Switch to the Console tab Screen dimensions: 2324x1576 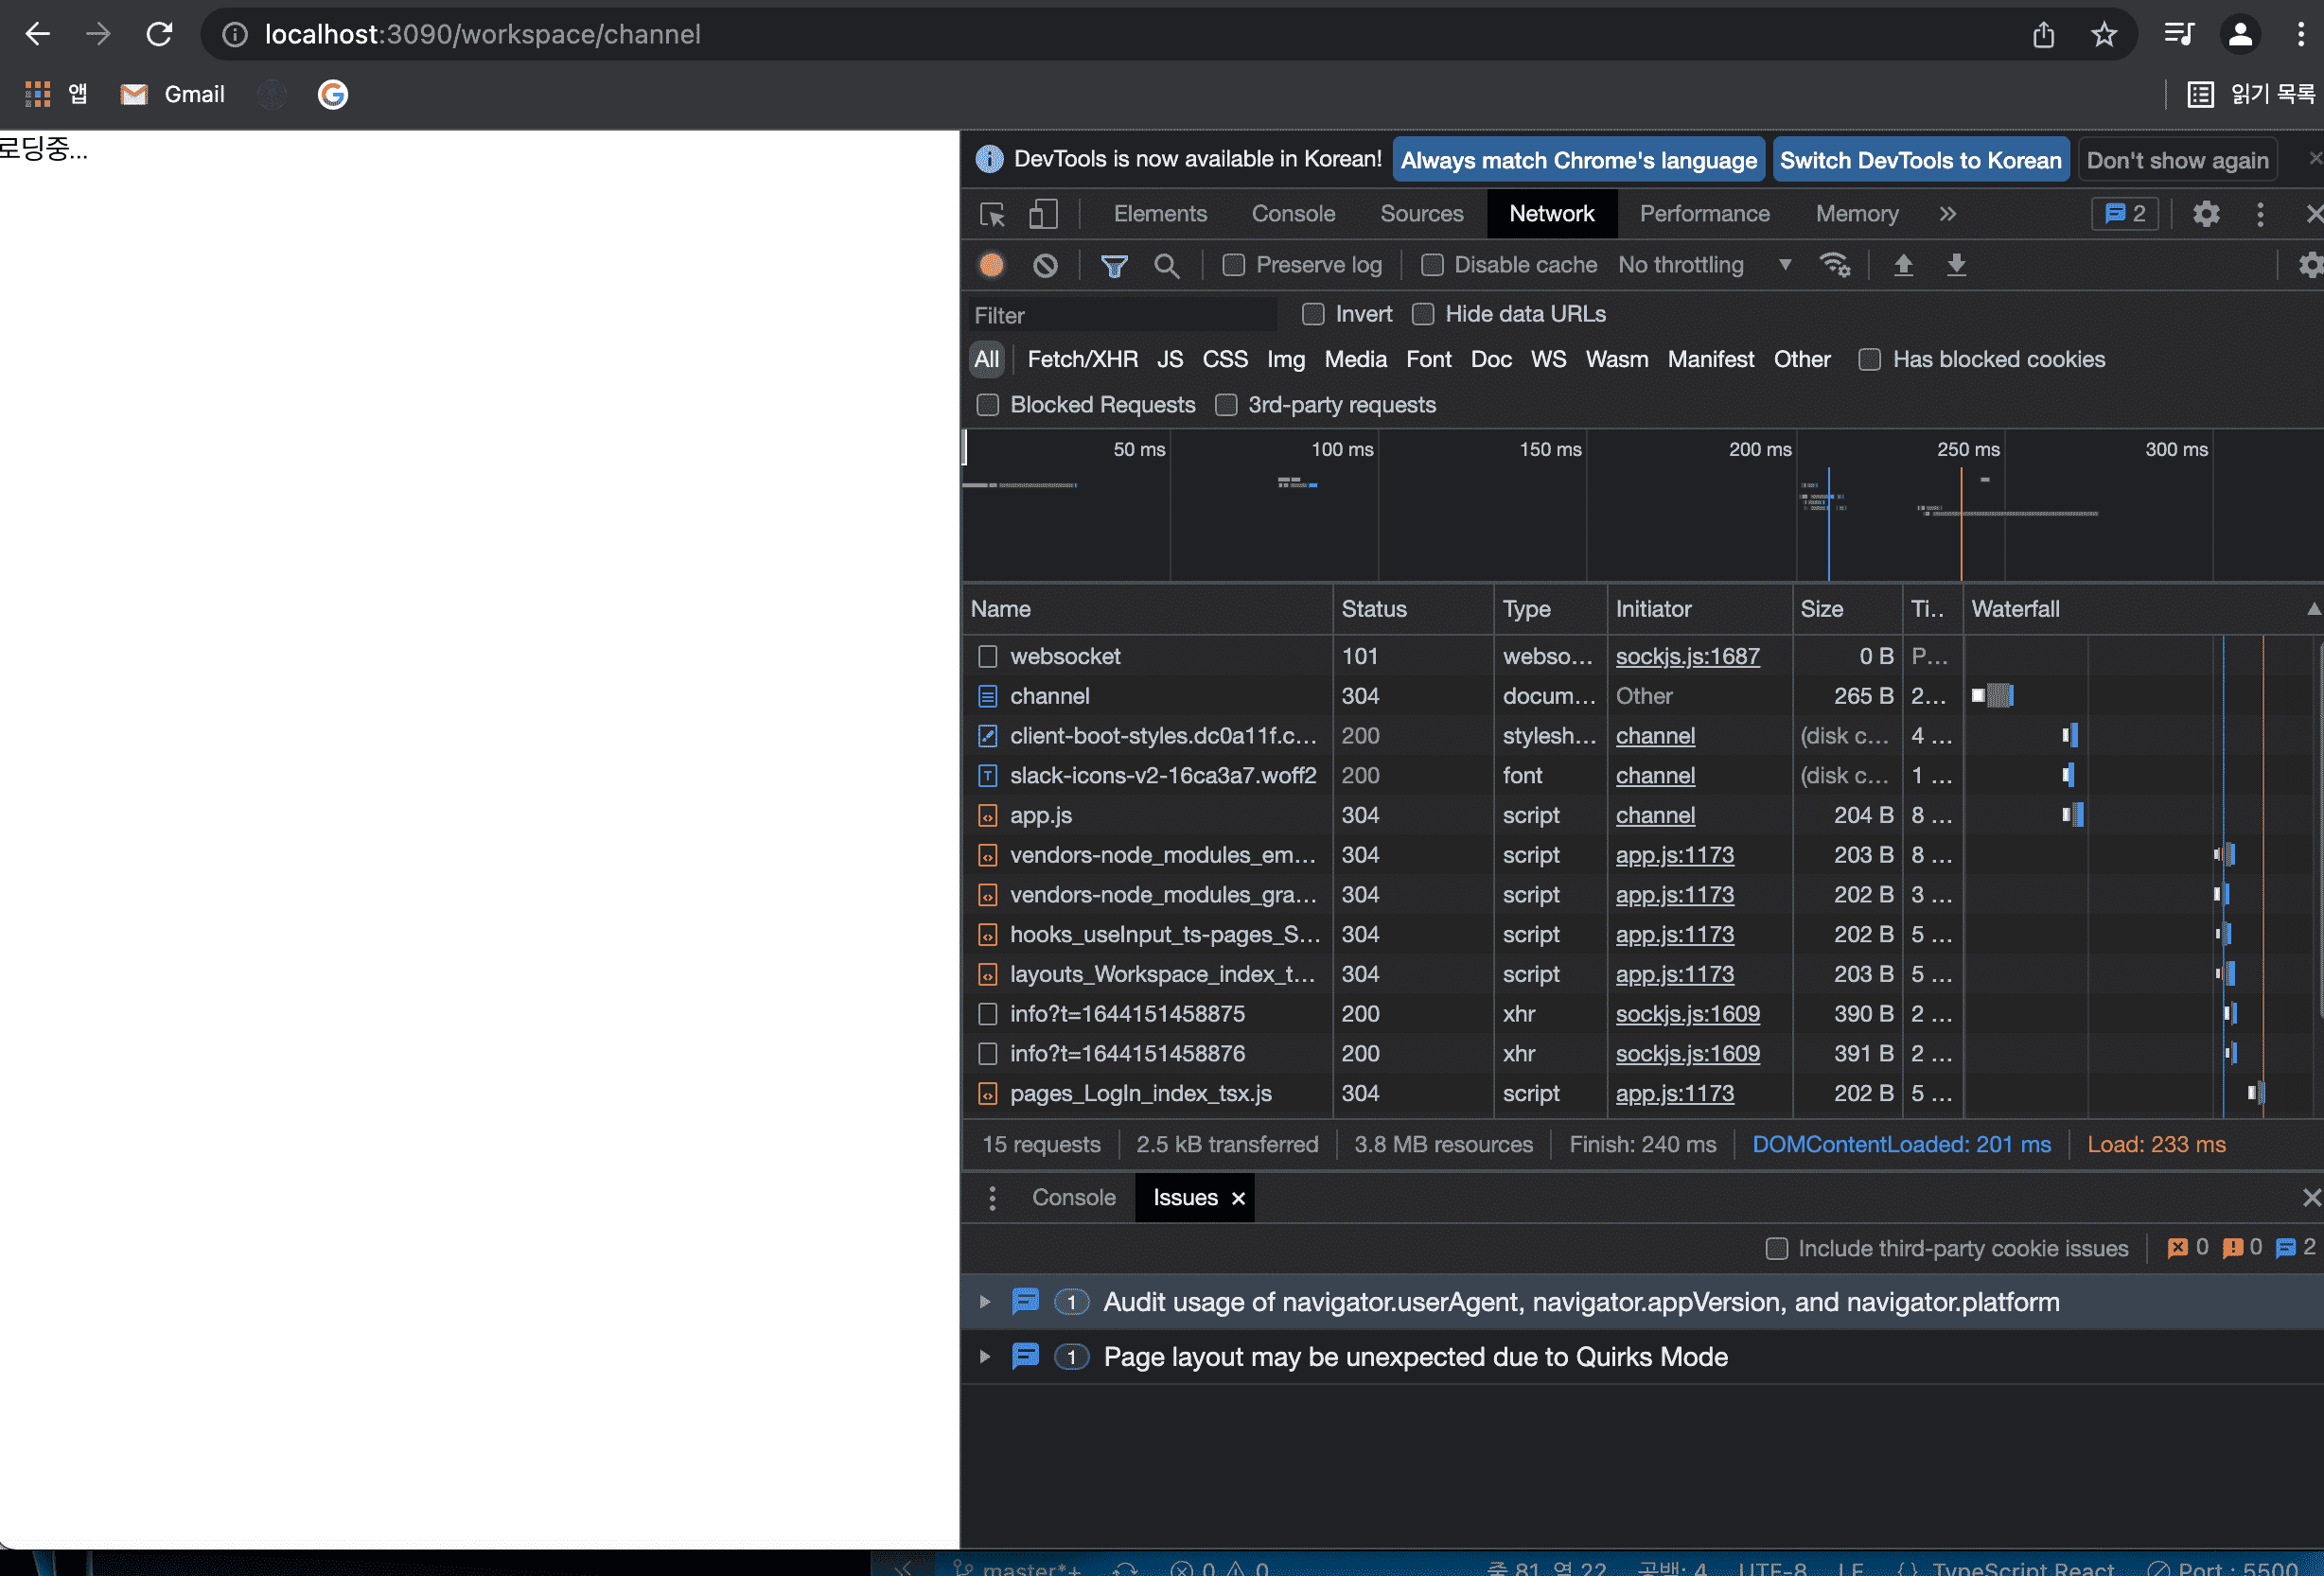point(1292,214)
